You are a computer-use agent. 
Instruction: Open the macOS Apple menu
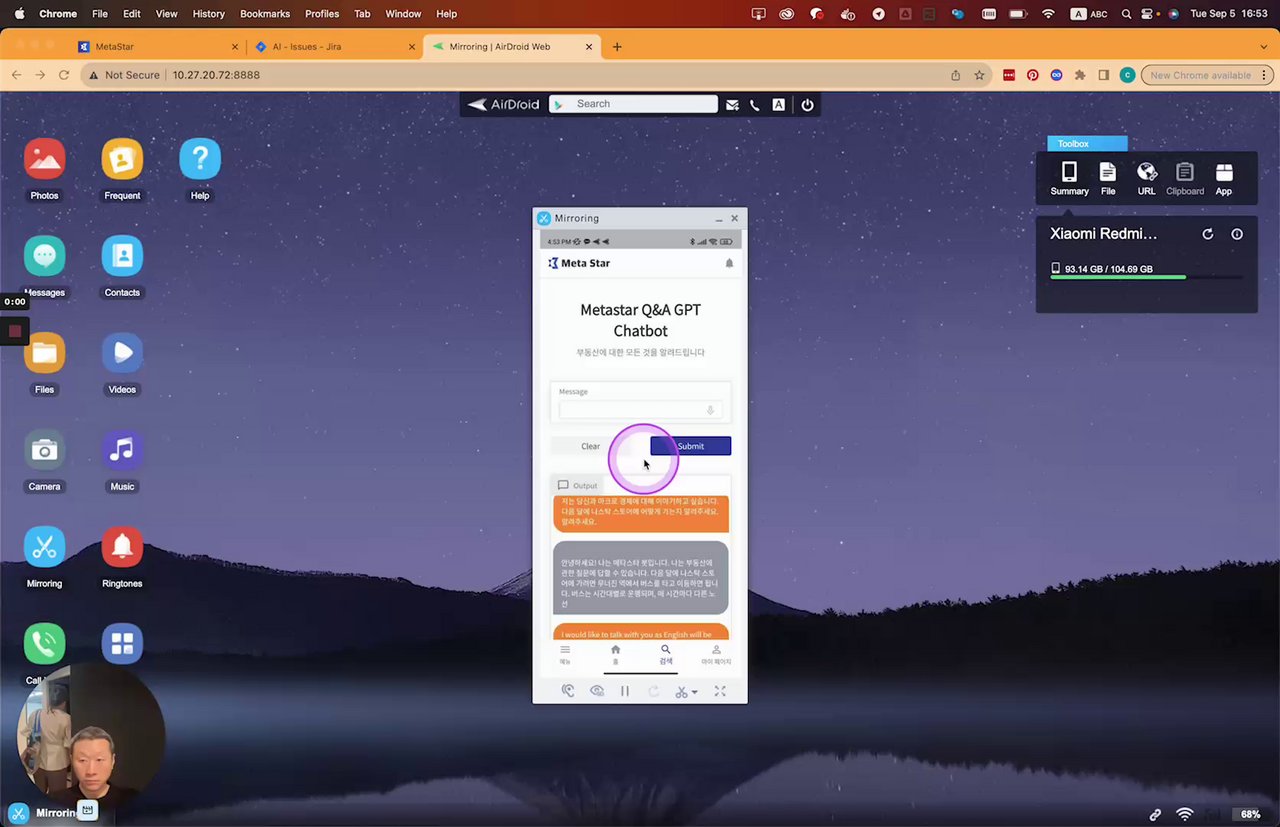(x=19, y=14)
